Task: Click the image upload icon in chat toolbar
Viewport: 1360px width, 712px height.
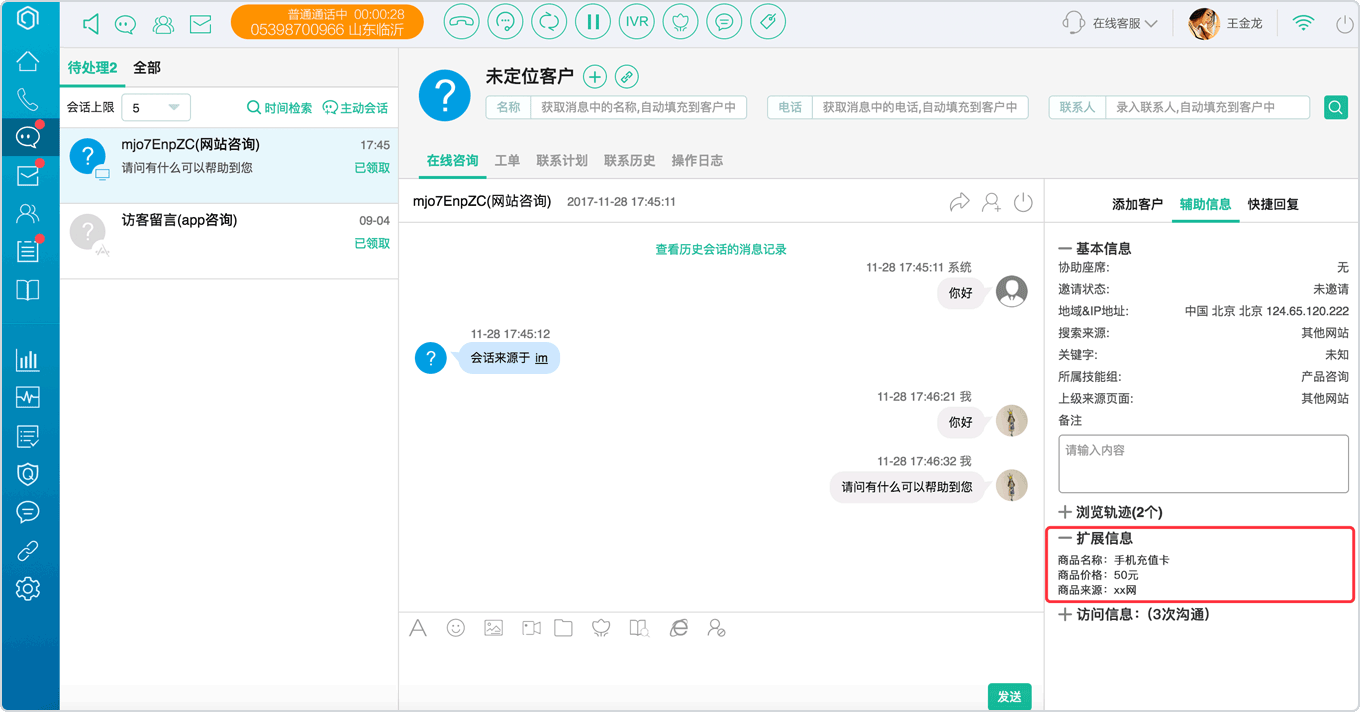Action: [493, 628]
